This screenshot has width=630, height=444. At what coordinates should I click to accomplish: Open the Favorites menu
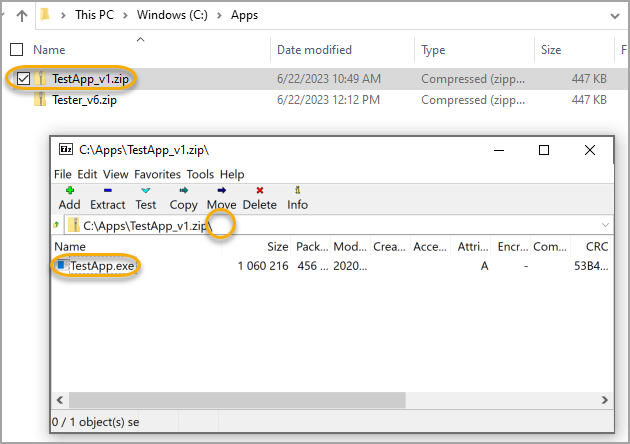click(x=158, y=174)
